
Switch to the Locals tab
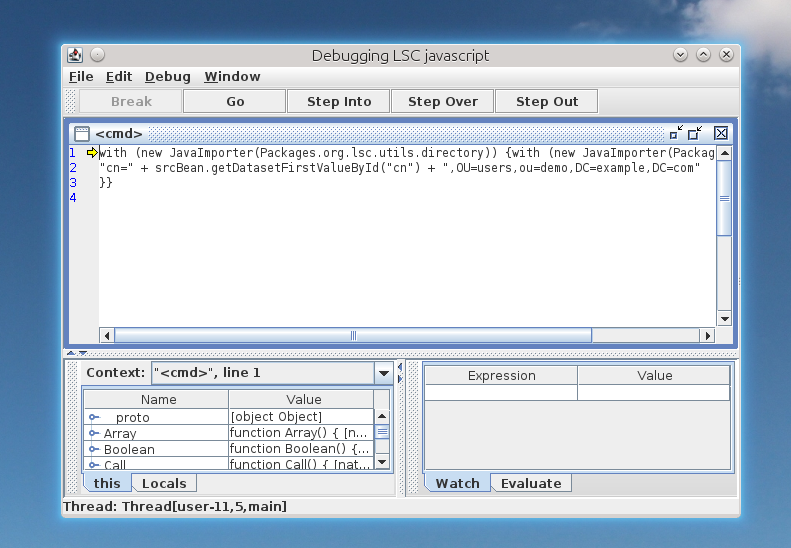point(164,483)
